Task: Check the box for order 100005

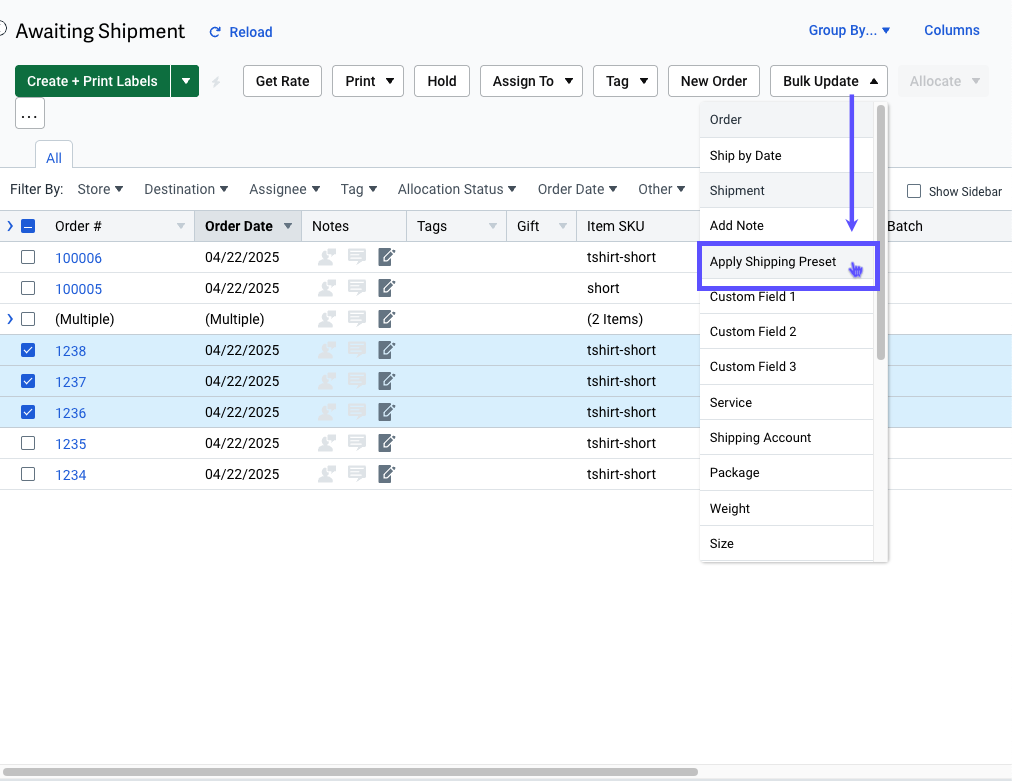Action: 28,288
